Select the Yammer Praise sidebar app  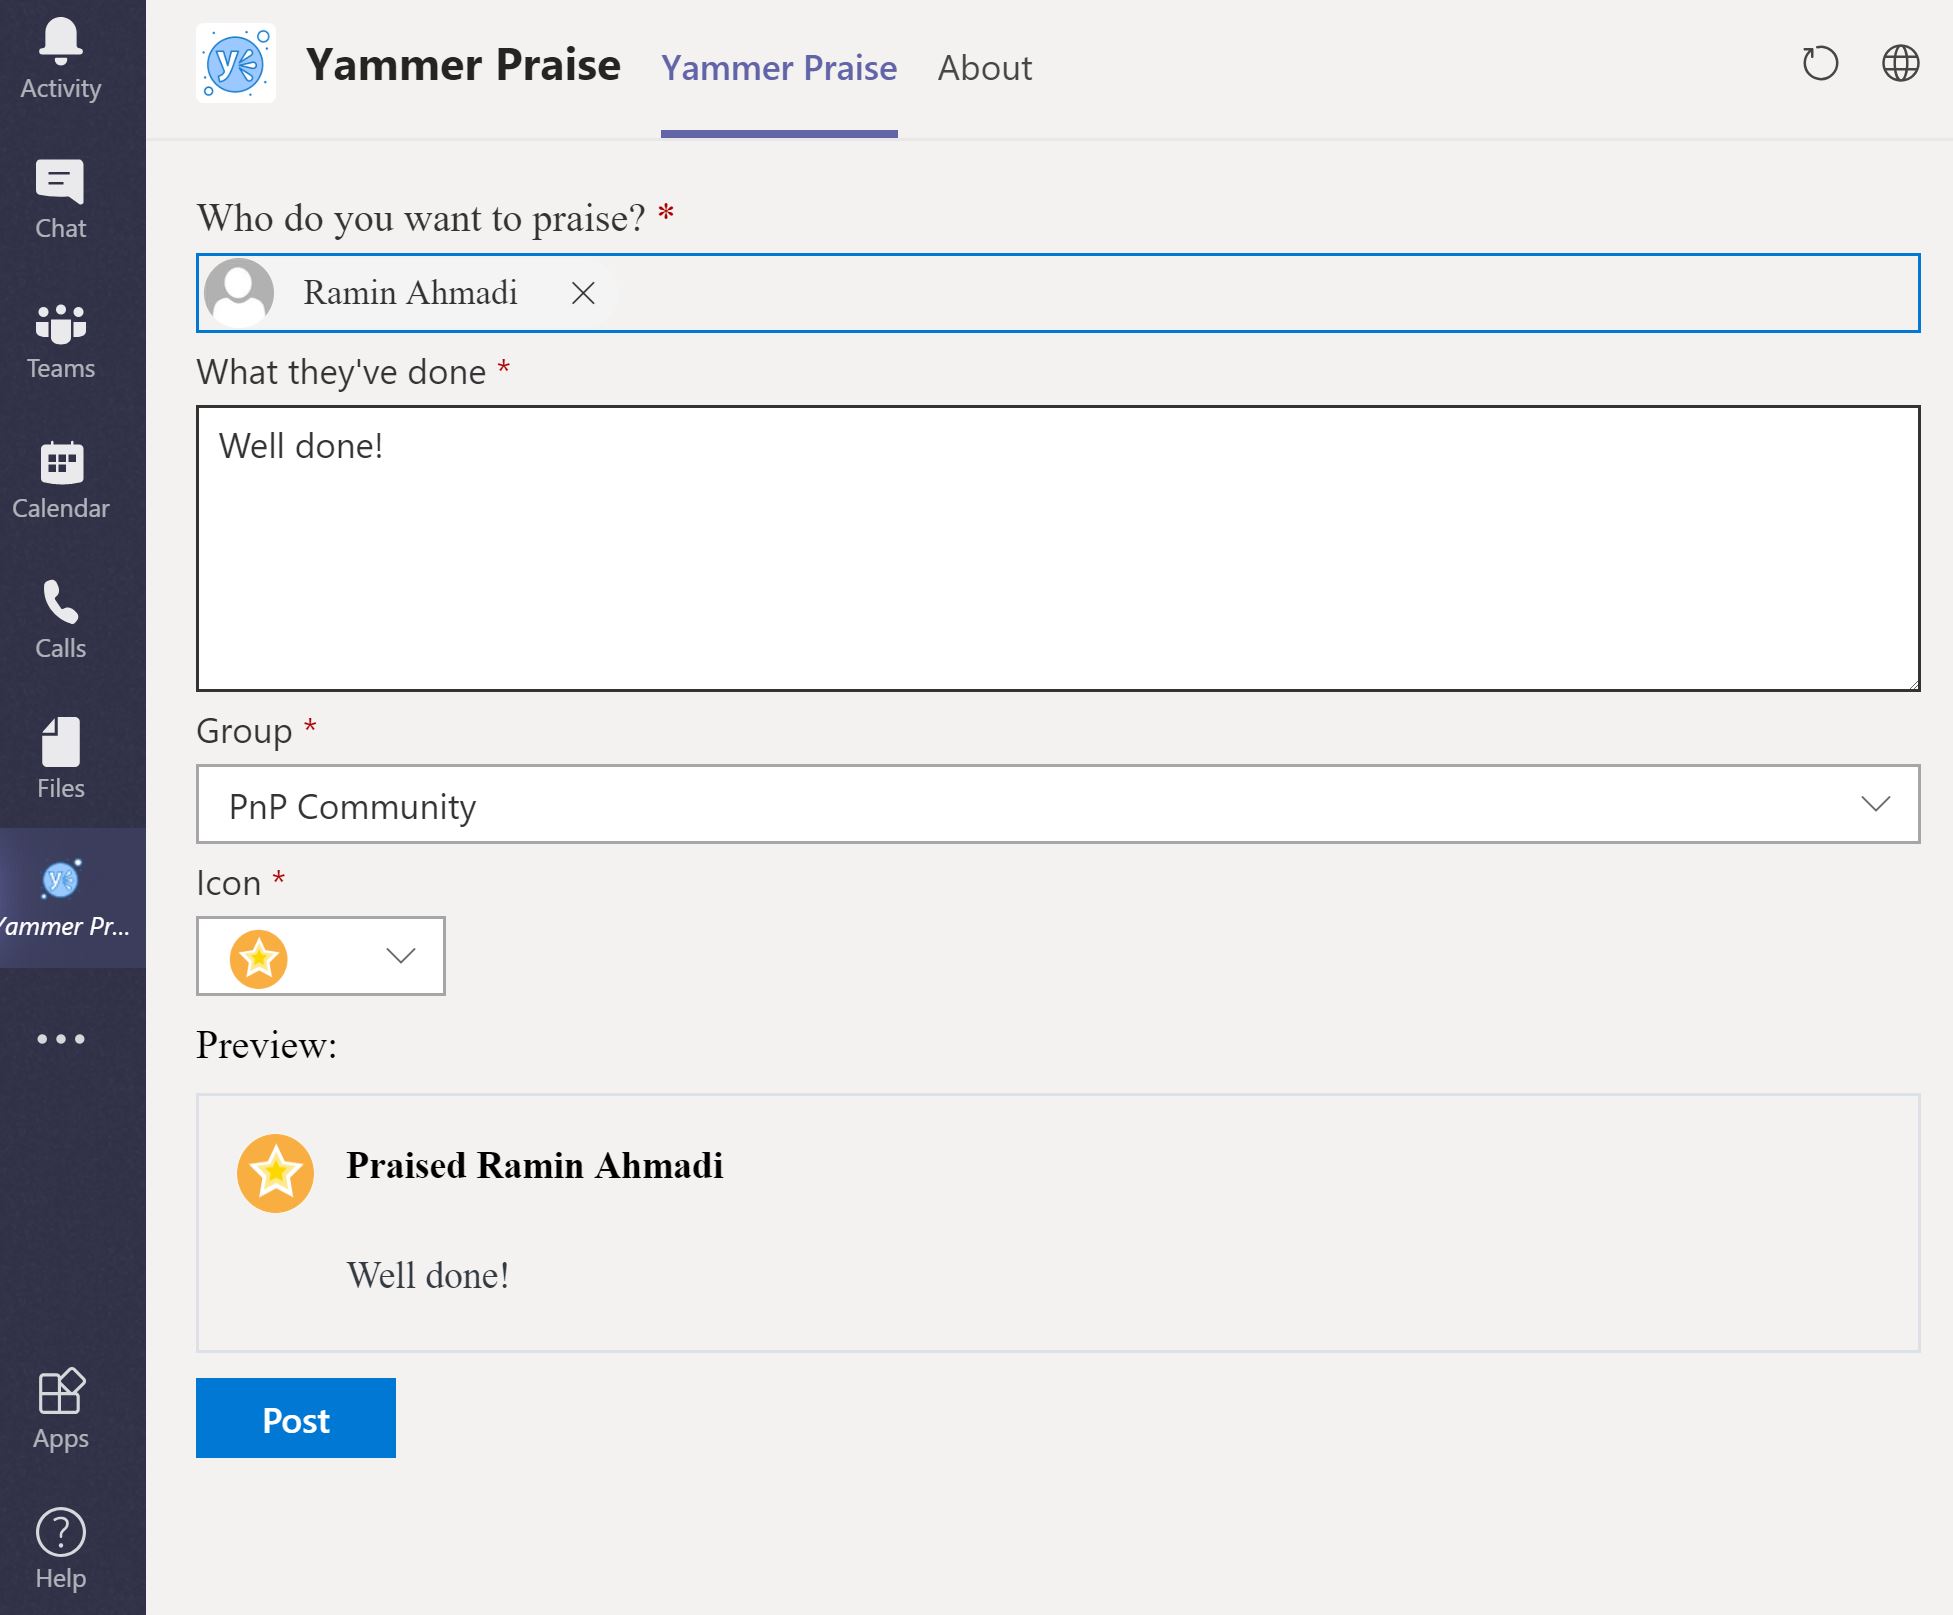pyautogui.click(x=62, y=897)
